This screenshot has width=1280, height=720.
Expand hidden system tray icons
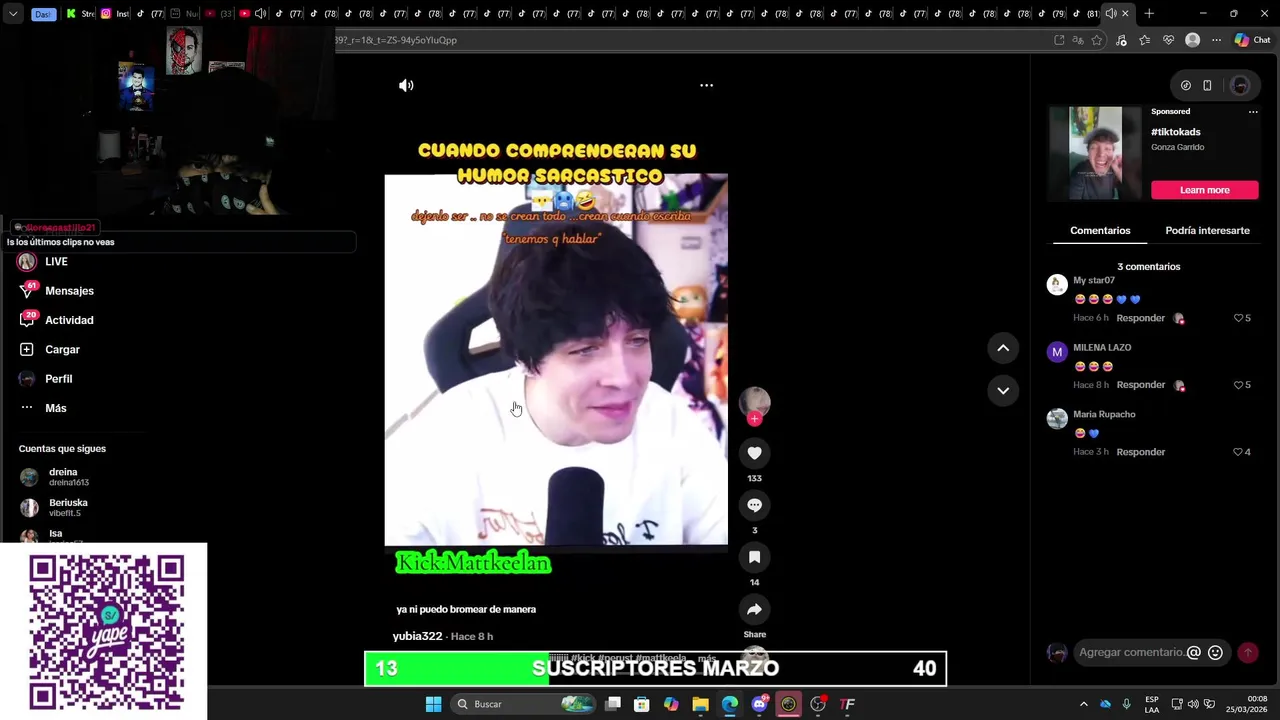1083,704
